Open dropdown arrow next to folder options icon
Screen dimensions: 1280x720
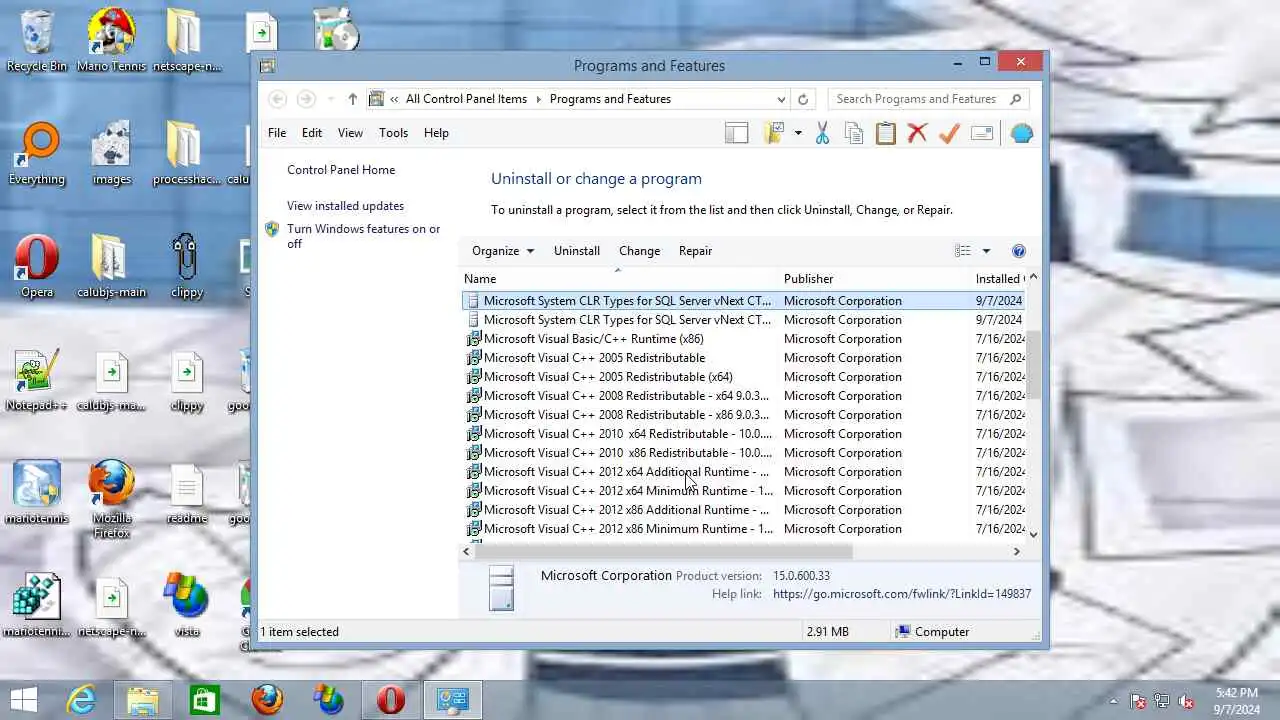point(798,133)
